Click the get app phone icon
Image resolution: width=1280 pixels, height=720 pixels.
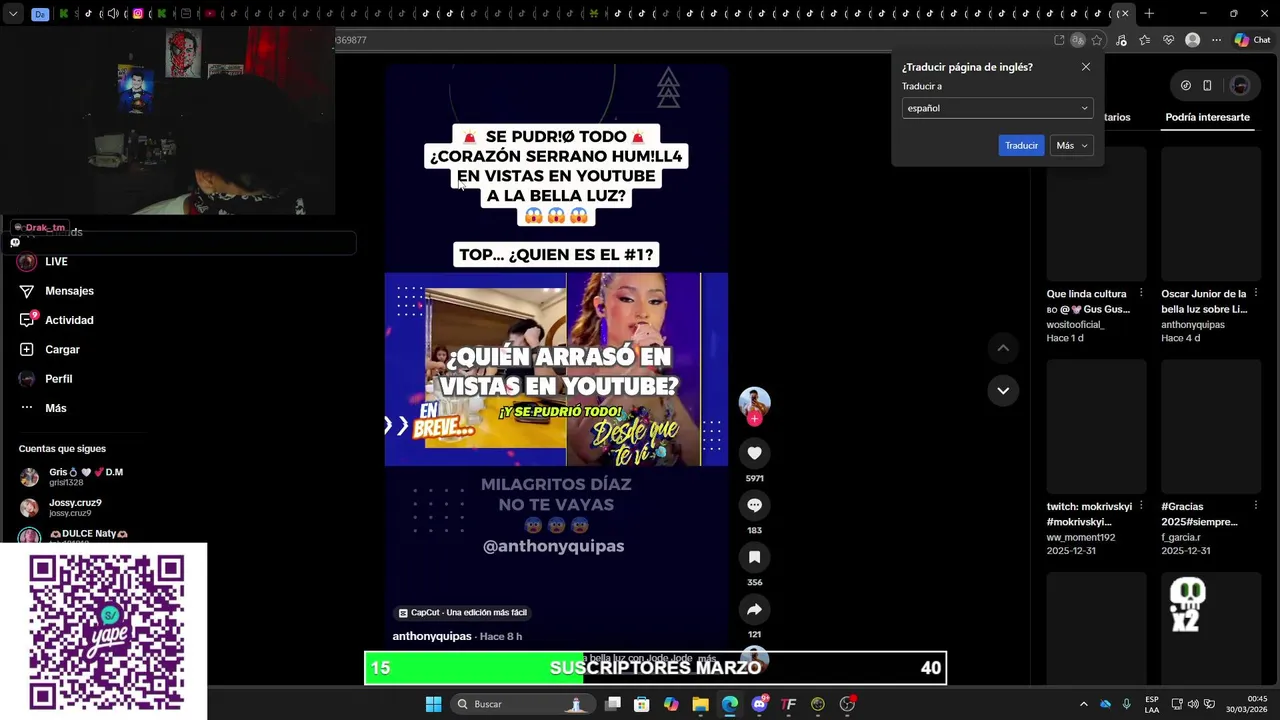pos(1207,86)
